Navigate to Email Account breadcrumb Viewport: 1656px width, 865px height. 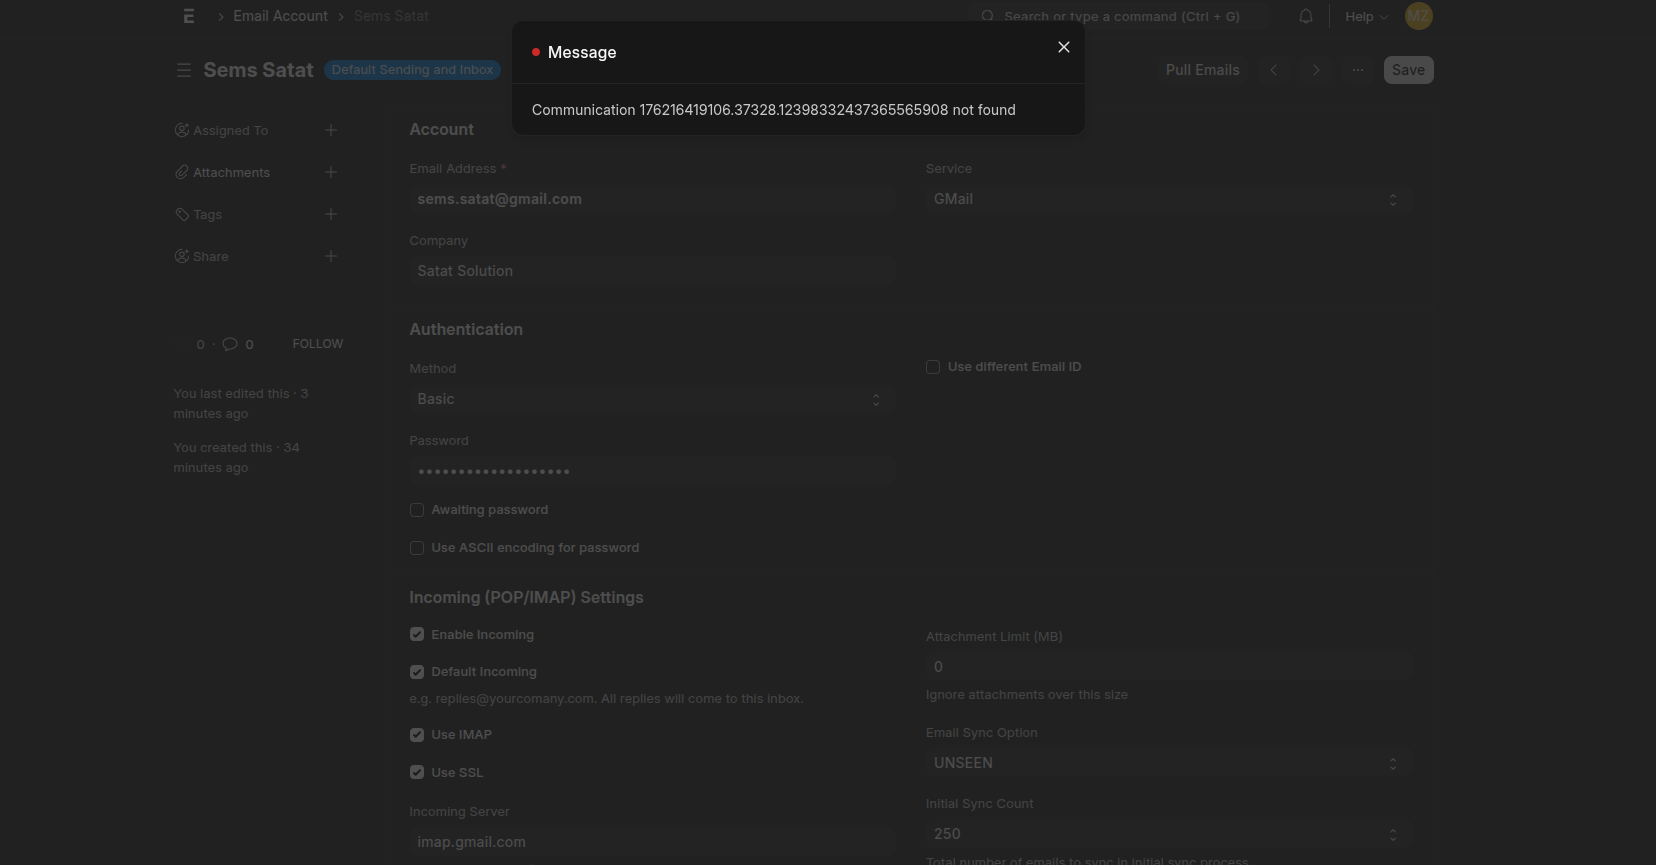(x=280, y=16)
